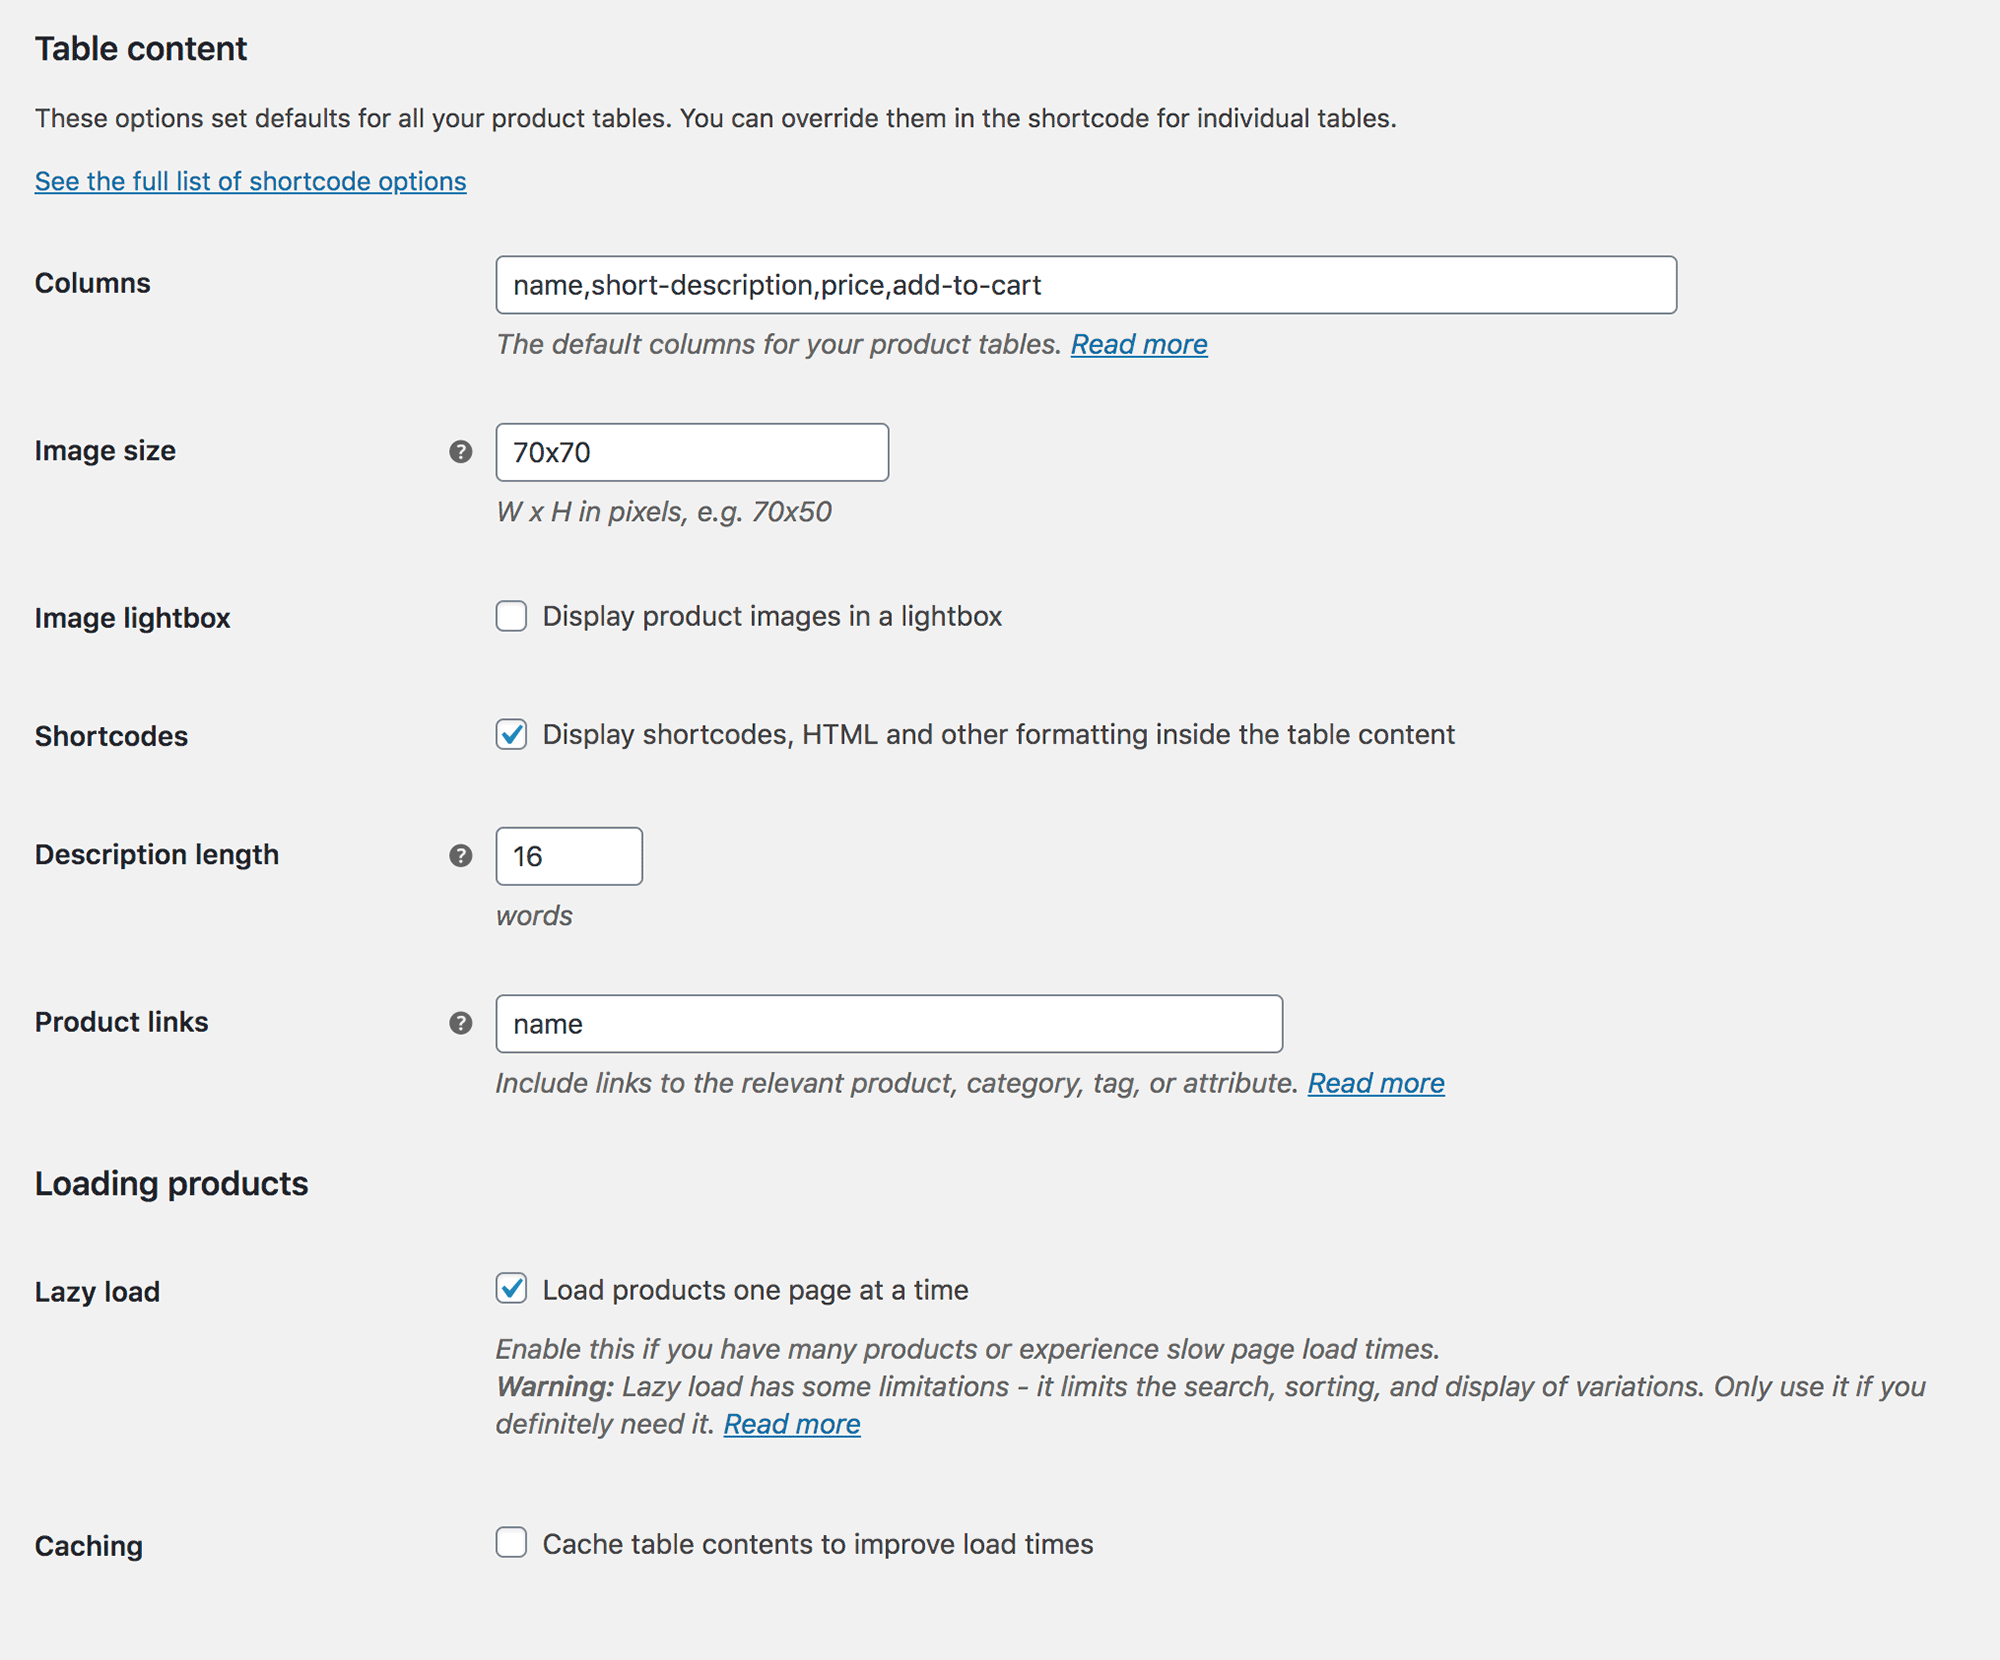Image resolution: width=2000 pixels, height=1660 pixels.
Task: Click Read more about product links
Action: [x=1375, y=1082]
